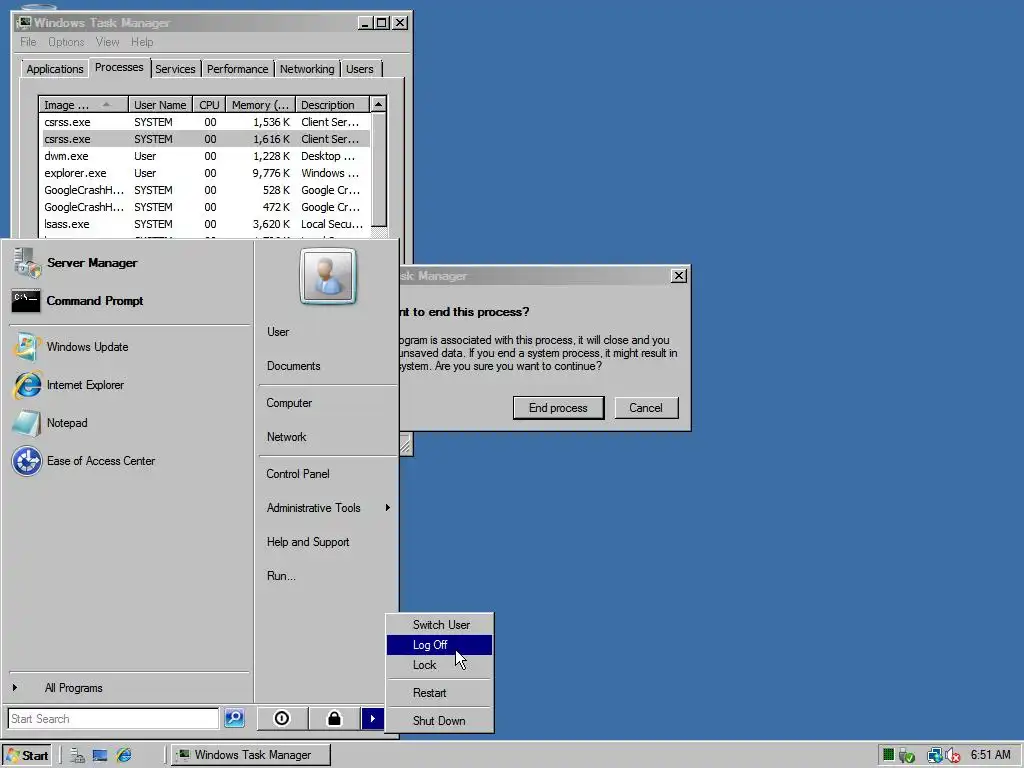Open Ease of Access Center

tap(101, 460)
